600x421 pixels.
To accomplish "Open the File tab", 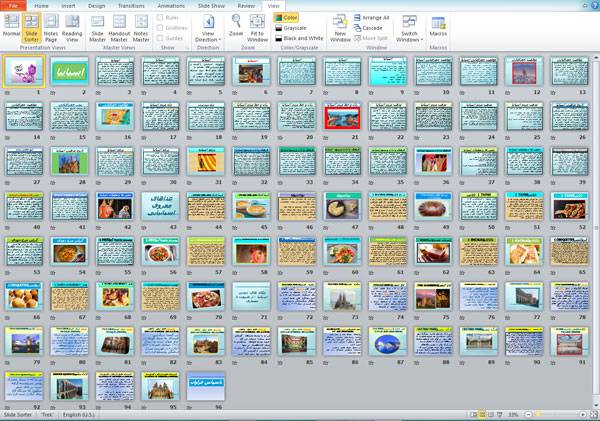I will (13, 6).
